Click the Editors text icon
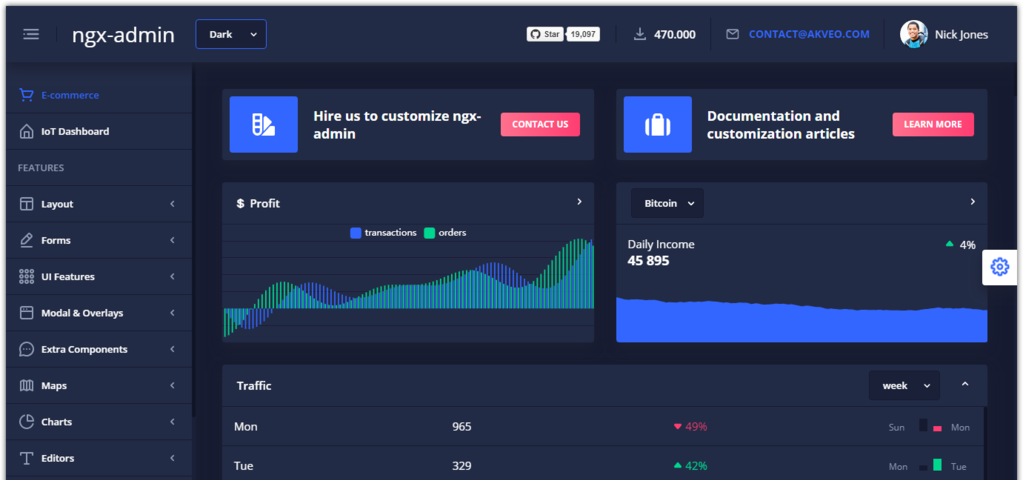Screen dimensions: 1023x480 click(x=26, y=458)
